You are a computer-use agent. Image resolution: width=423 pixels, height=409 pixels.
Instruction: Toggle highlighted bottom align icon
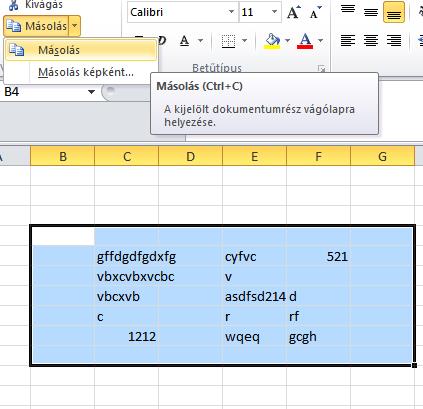tap(394, 12)
